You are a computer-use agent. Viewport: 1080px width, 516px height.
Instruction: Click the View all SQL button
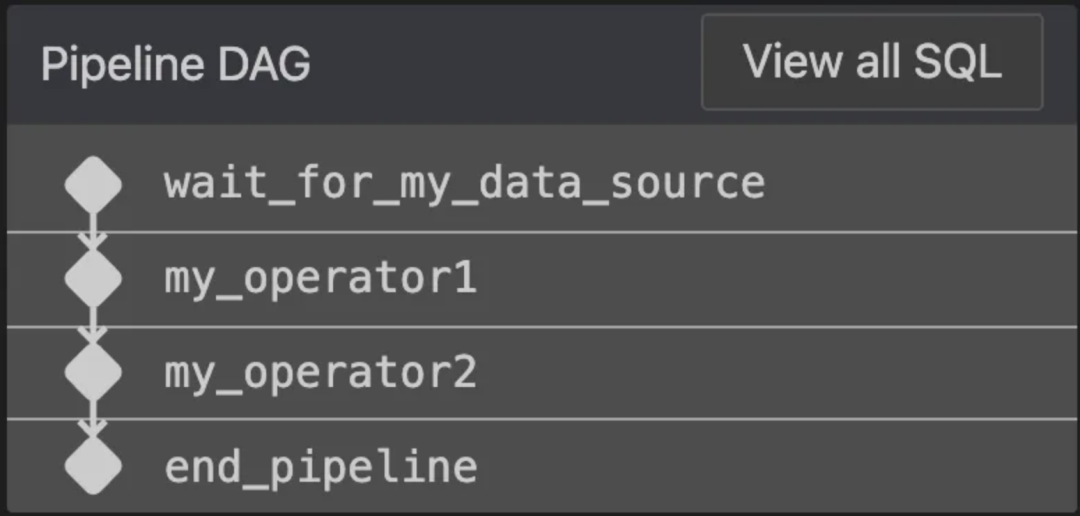(872, 62)
